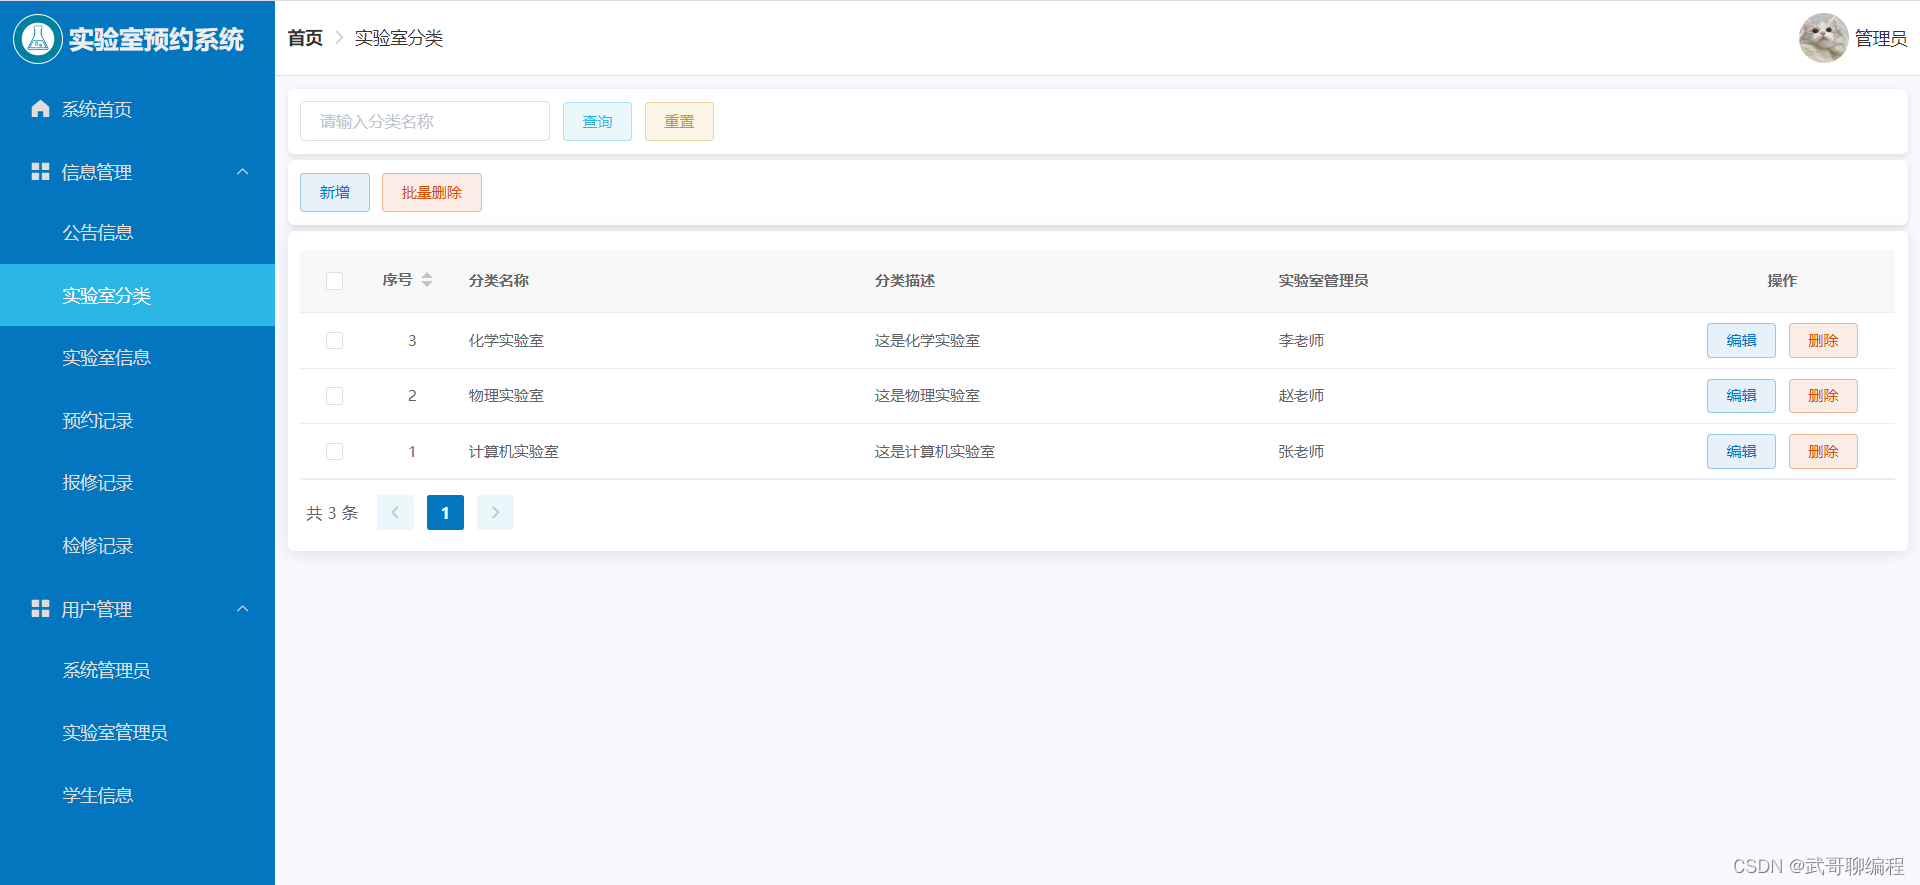Click the 分类描述 column header
This screenshot has width=1920, height=885.
tap(905, 281)
